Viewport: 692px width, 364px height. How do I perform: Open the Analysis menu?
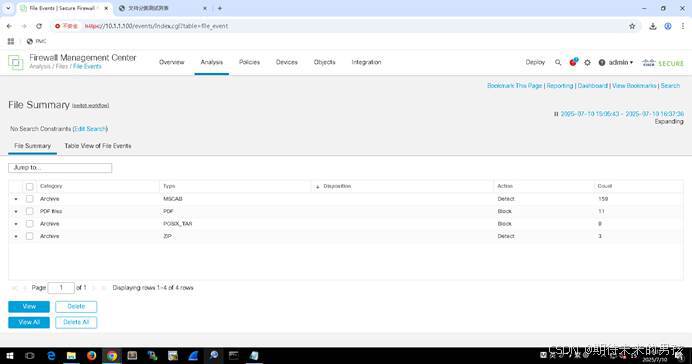[x=212, y=62]
